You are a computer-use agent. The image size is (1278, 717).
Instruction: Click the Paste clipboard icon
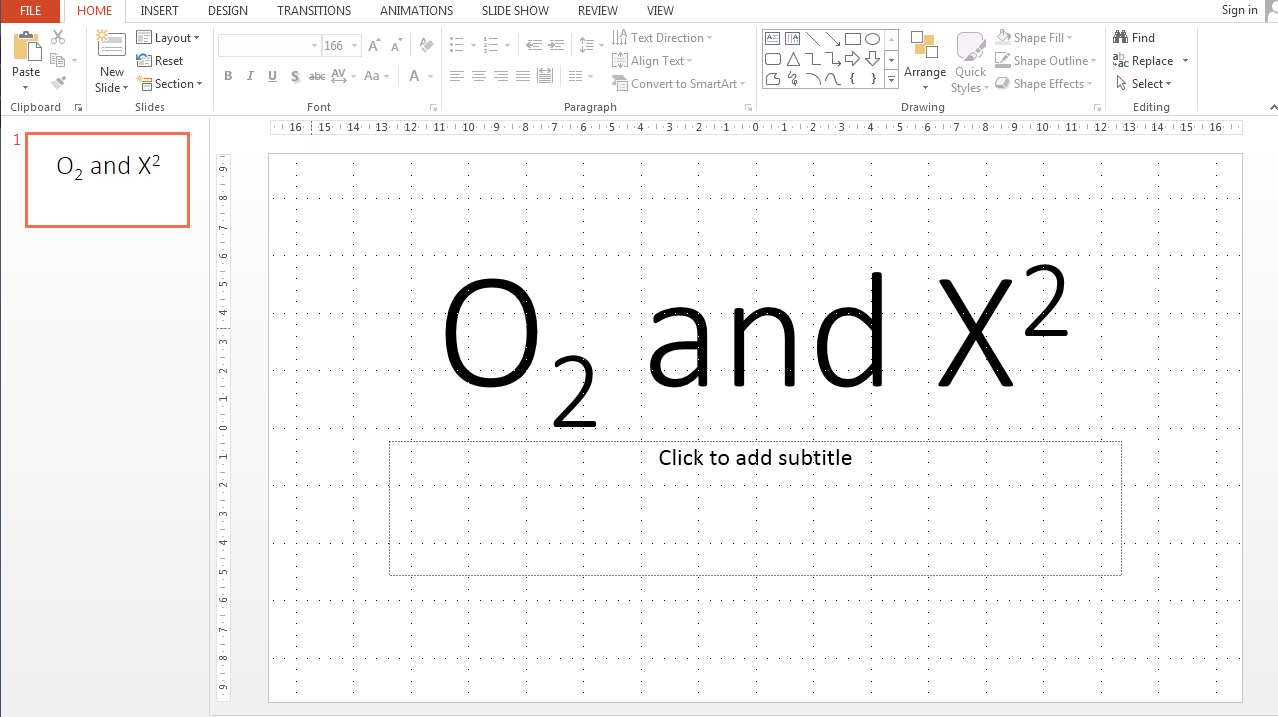pyautogui.click(x=26, y=47)
